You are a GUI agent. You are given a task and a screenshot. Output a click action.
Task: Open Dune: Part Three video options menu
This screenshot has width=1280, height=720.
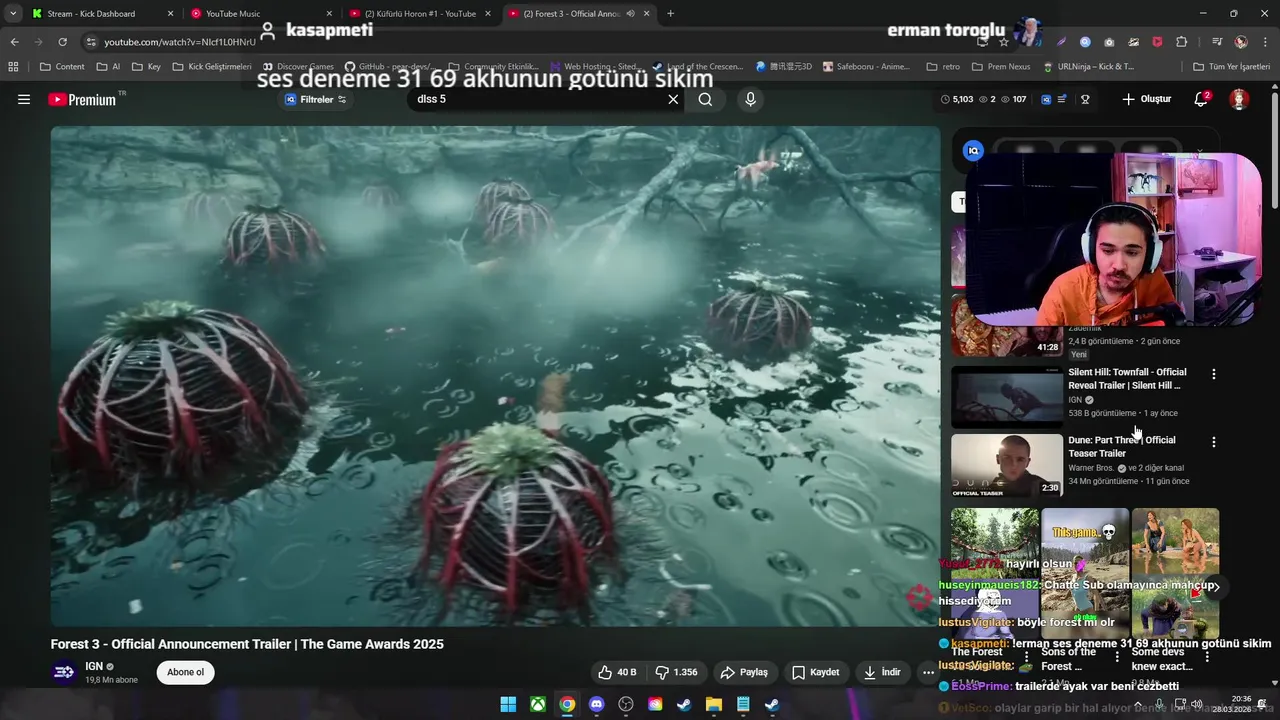1214,442
